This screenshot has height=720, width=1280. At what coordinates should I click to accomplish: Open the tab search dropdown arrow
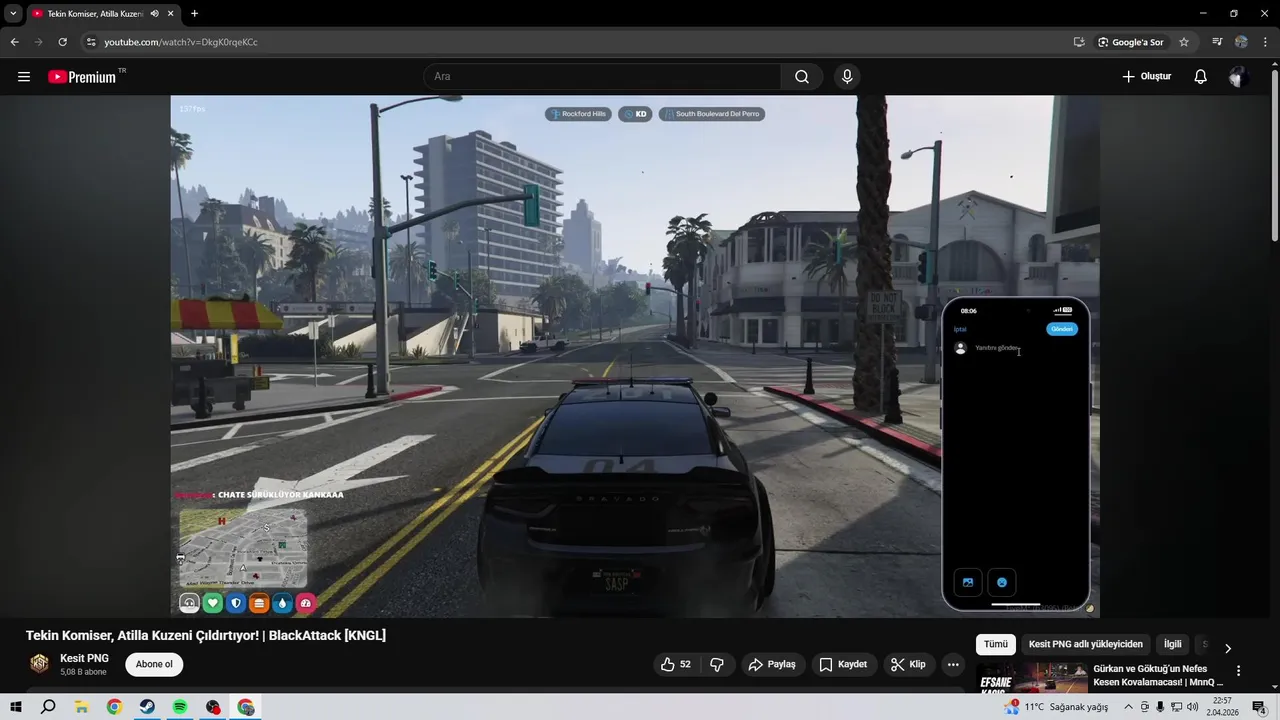[x=13, y=14]
